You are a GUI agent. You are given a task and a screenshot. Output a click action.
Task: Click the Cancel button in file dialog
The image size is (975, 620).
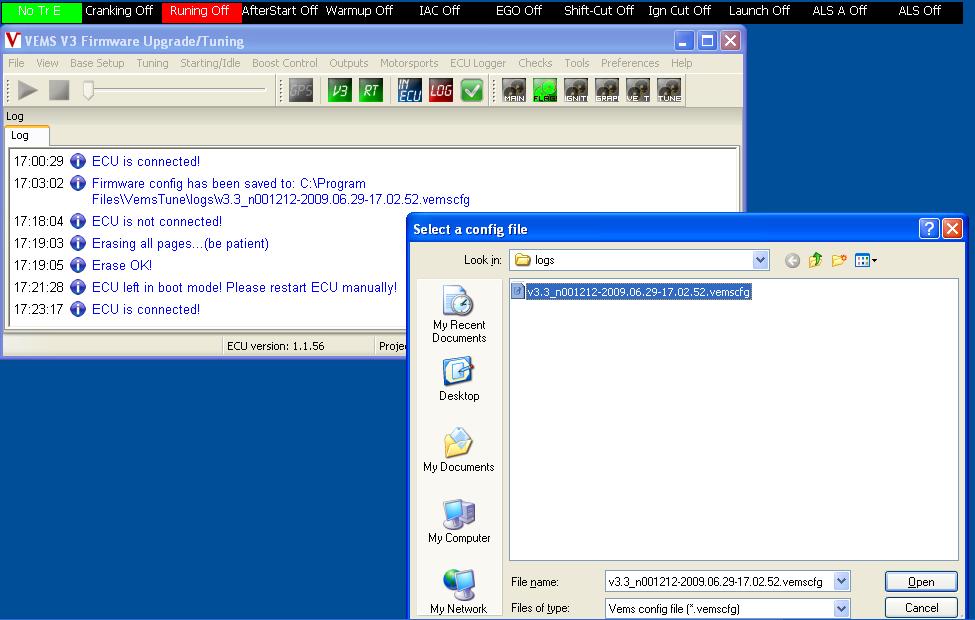(x=921, y=608)
